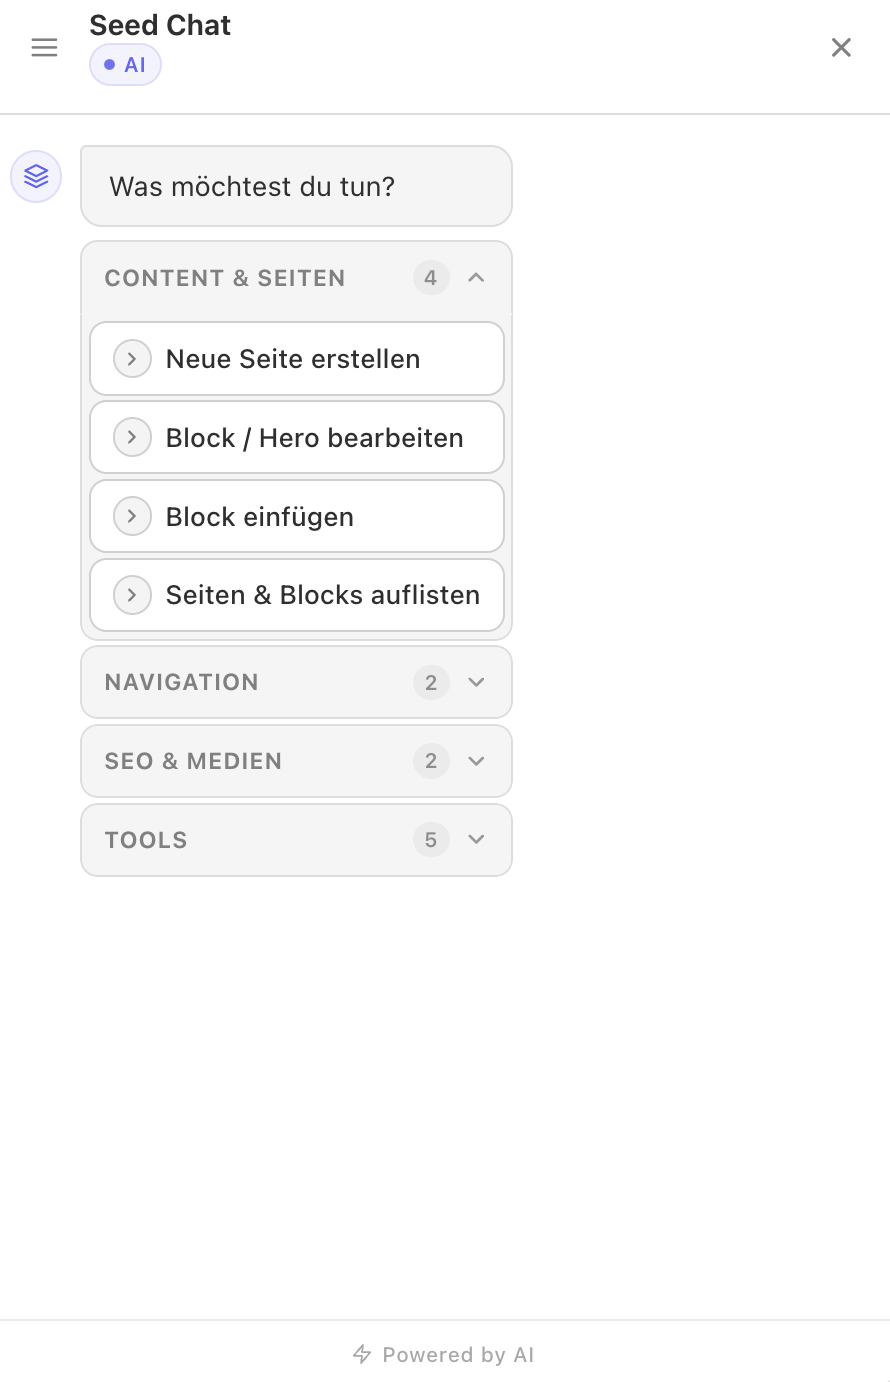Click the arrow icon on Block / Hero bearbeiten
The height and width of the screenshot is (1382, 890).
pyautogui.click(x=131, y=437)
